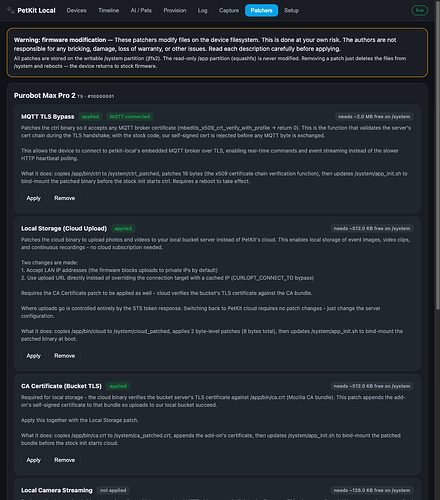The image size is (440, 500).
Task: Select the Patchers tab
Action: [261, 10]
